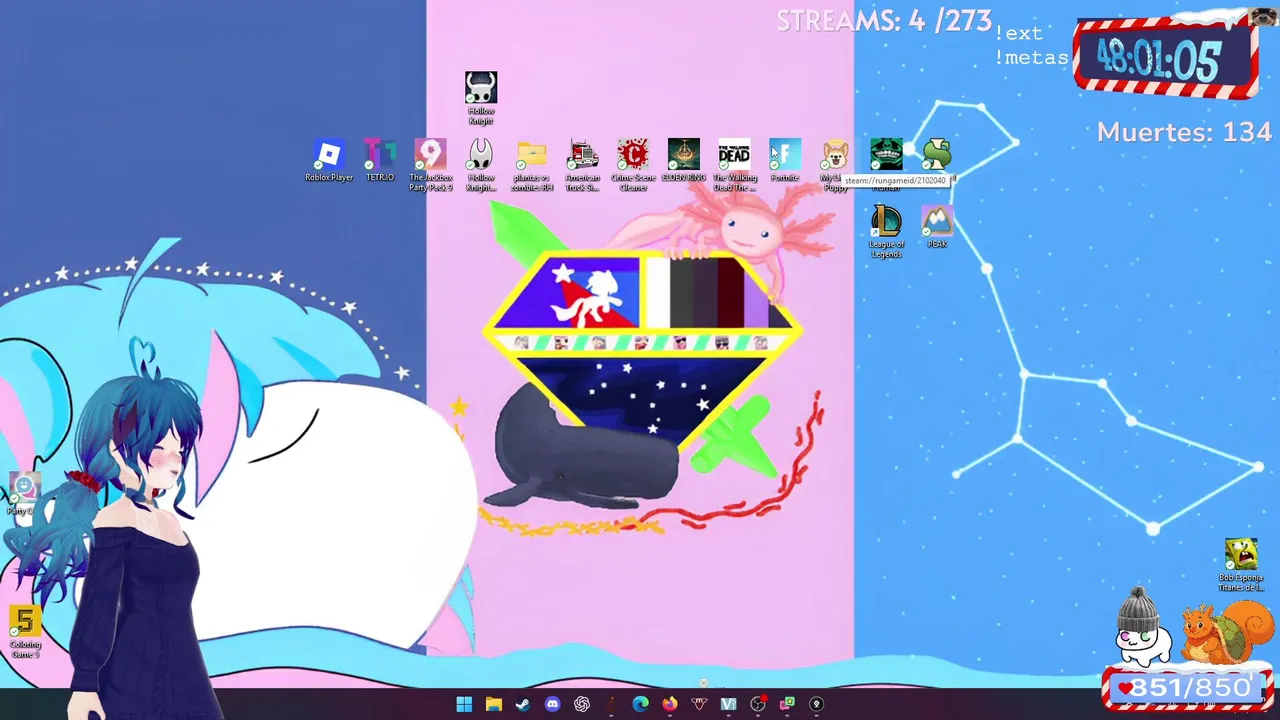Open The Jackbox Party Pack 9 shortcut

click(431, 165)
